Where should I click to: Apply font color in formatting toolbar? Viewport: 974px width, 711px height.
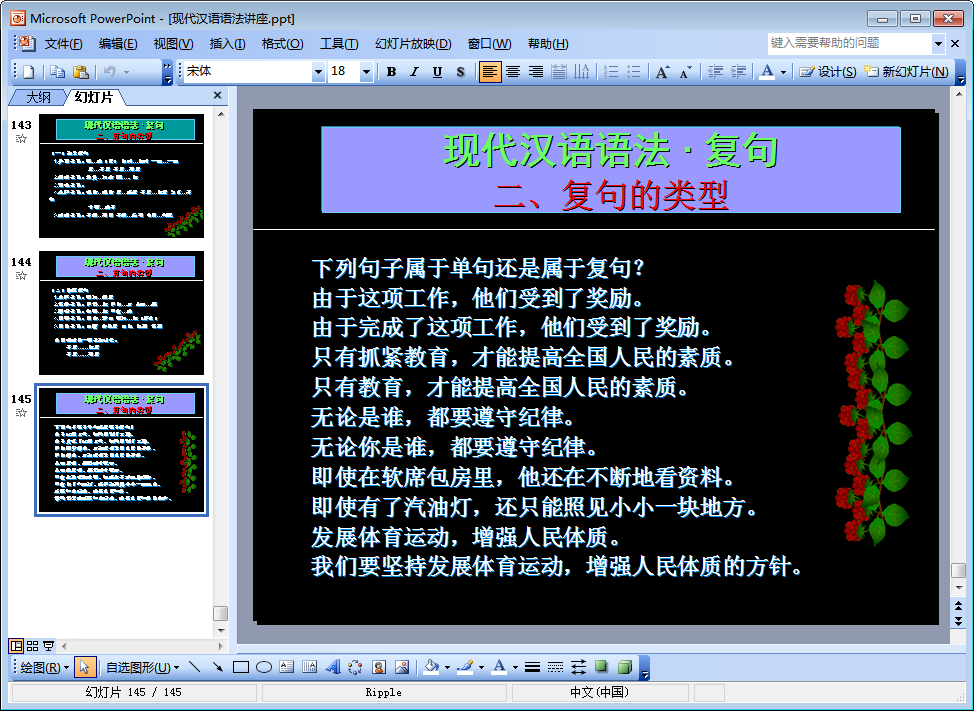[x=768, y=72]
